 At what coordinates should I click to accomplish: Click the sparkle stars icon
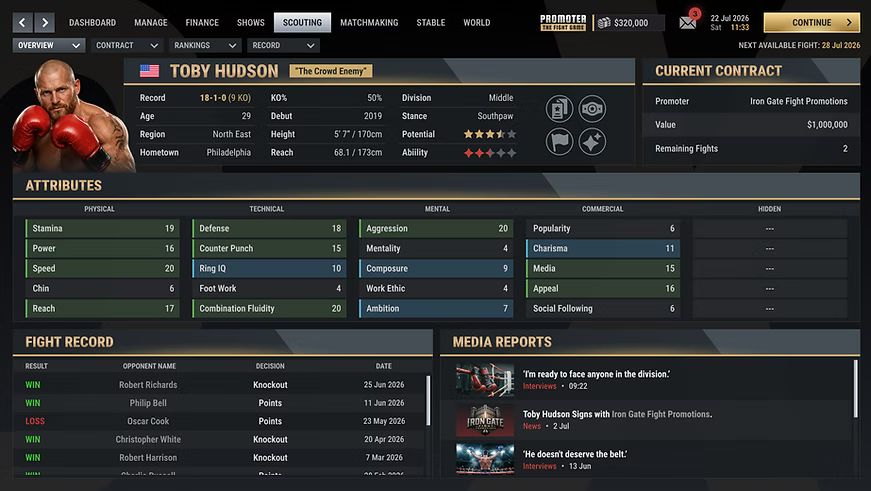pos(592,142)
